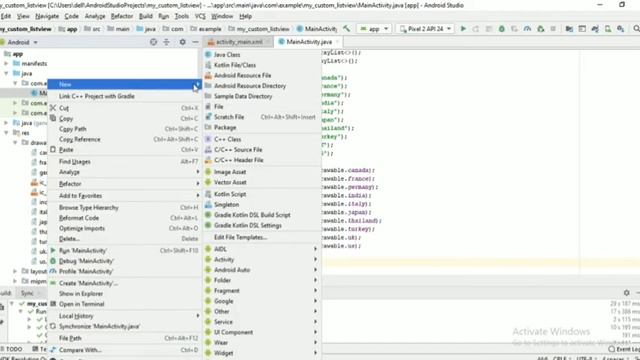Expand the UI Component submenu
The image size is (640, 360).
(x=262, y=332)
